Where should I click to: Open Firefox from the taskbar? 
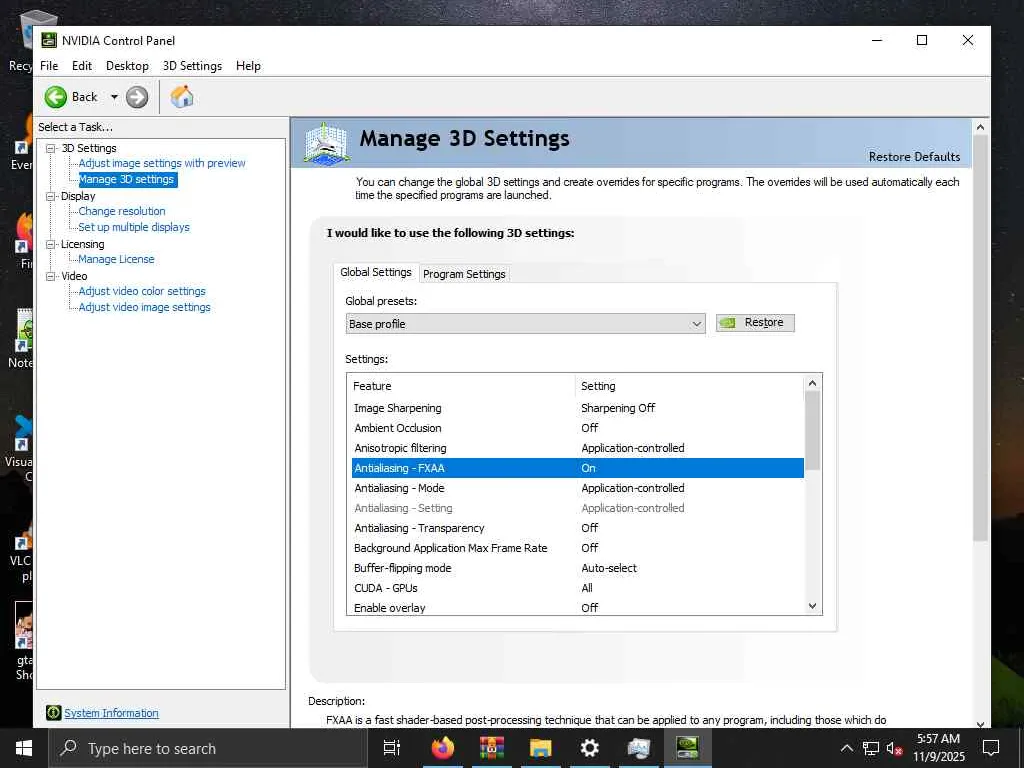443,748
